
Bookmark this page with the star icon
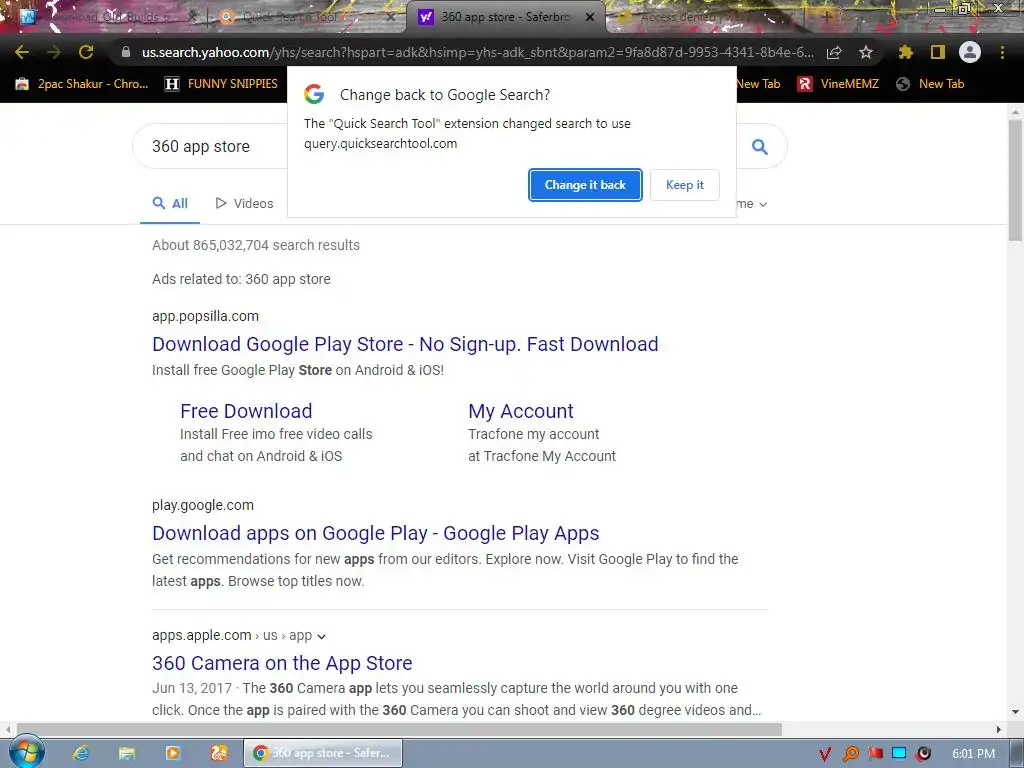[x=866, y=52]
